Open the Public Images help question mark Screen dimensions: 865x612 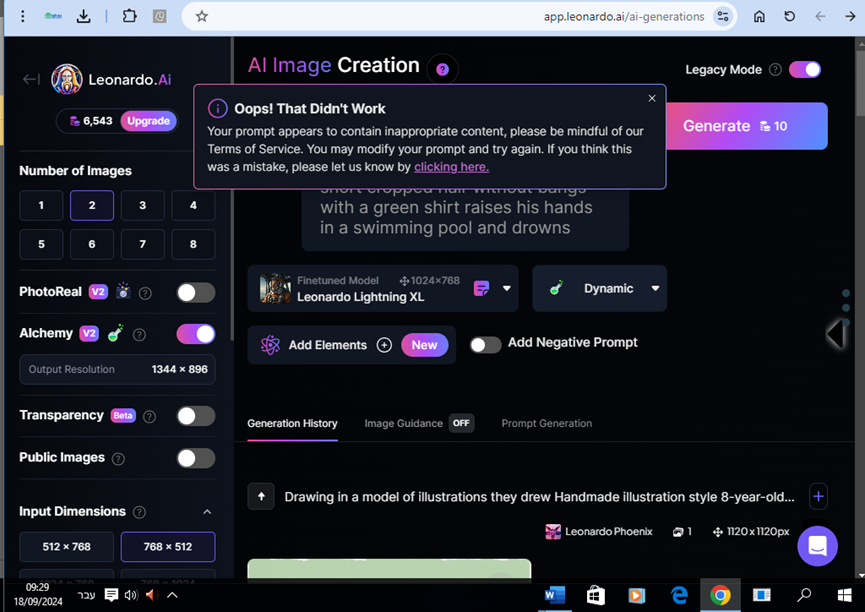point(118,459)
